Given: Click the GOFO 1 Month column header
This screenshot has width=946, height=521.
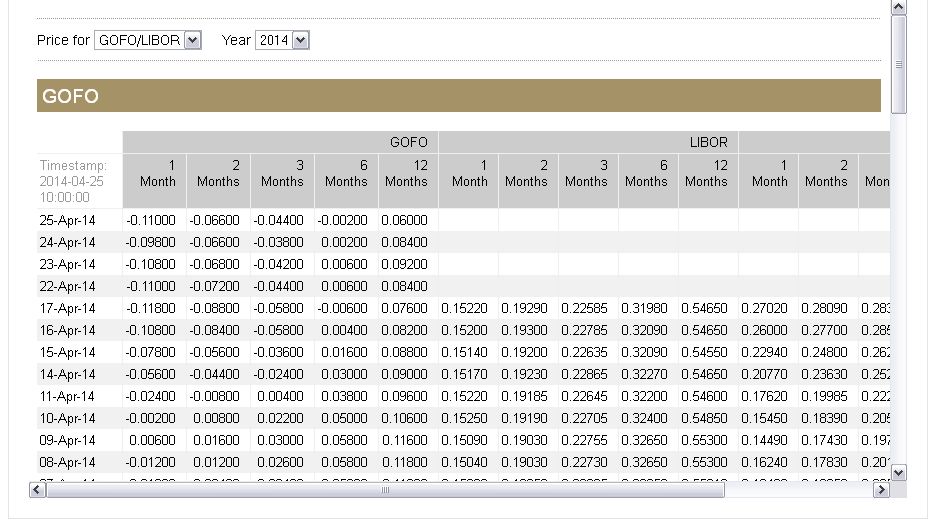Looking at the screenshot, I should point(154,181).
